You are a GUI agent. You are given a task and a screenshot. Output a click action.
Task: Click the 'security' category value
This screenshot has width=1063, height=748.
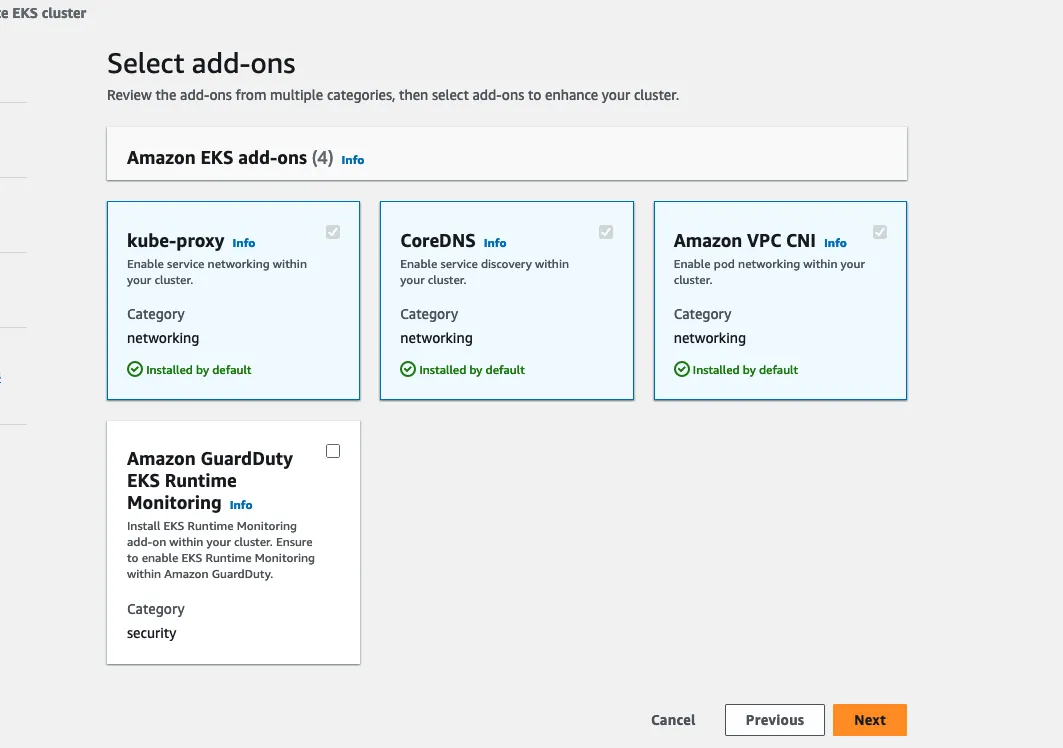151,633
